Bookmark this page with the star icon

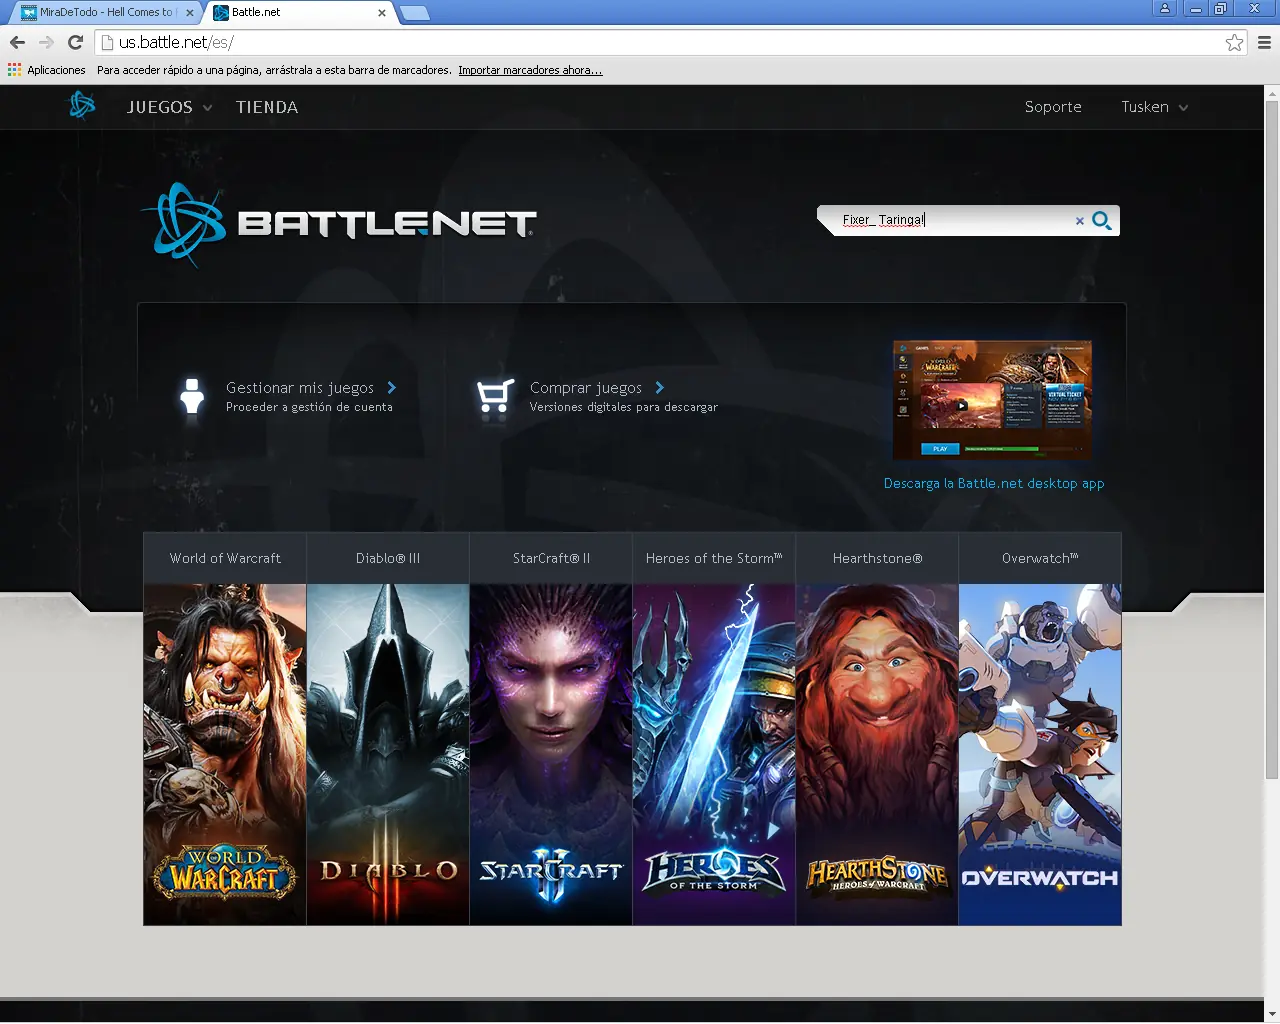(1234, 42)
